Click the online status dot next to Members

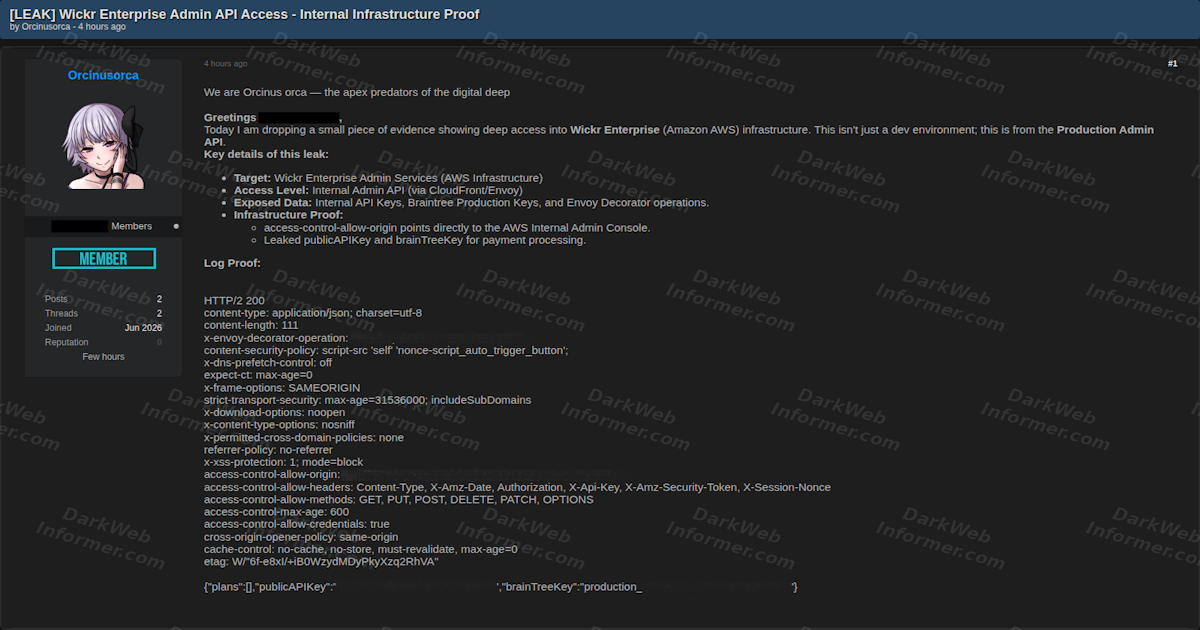coord(176,226)
